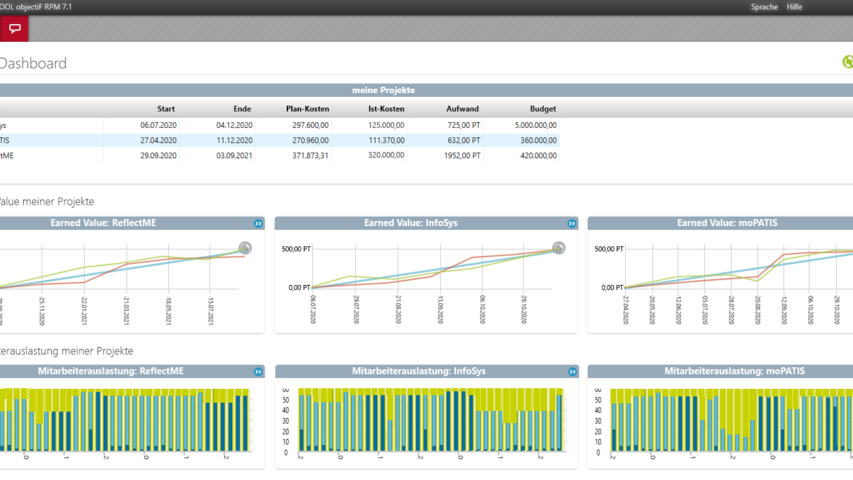Click the Plan-Kosten column header
853x480 pixels.
tap(307, 109)
